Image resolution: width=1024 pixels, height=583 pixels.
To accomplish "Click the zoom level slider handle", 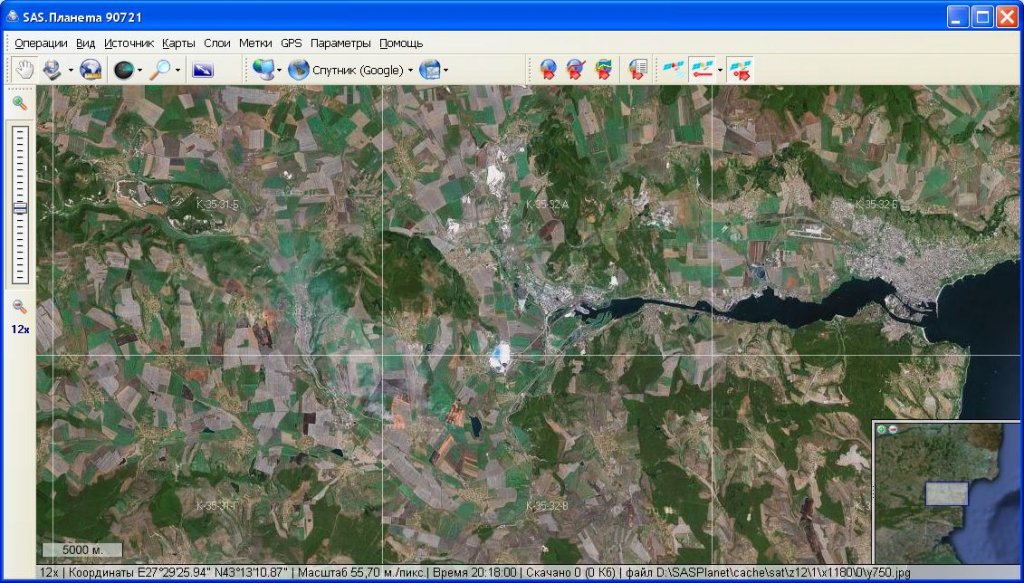I will click(19, 208).
